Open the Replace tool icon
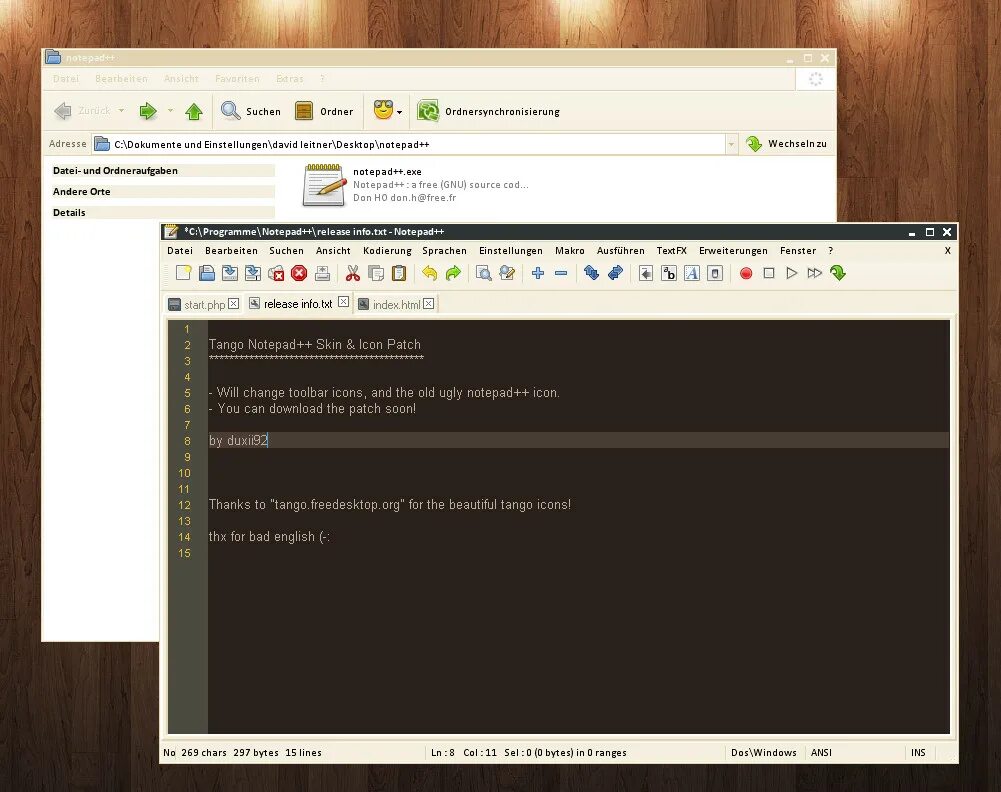 [x=507, y=273]
